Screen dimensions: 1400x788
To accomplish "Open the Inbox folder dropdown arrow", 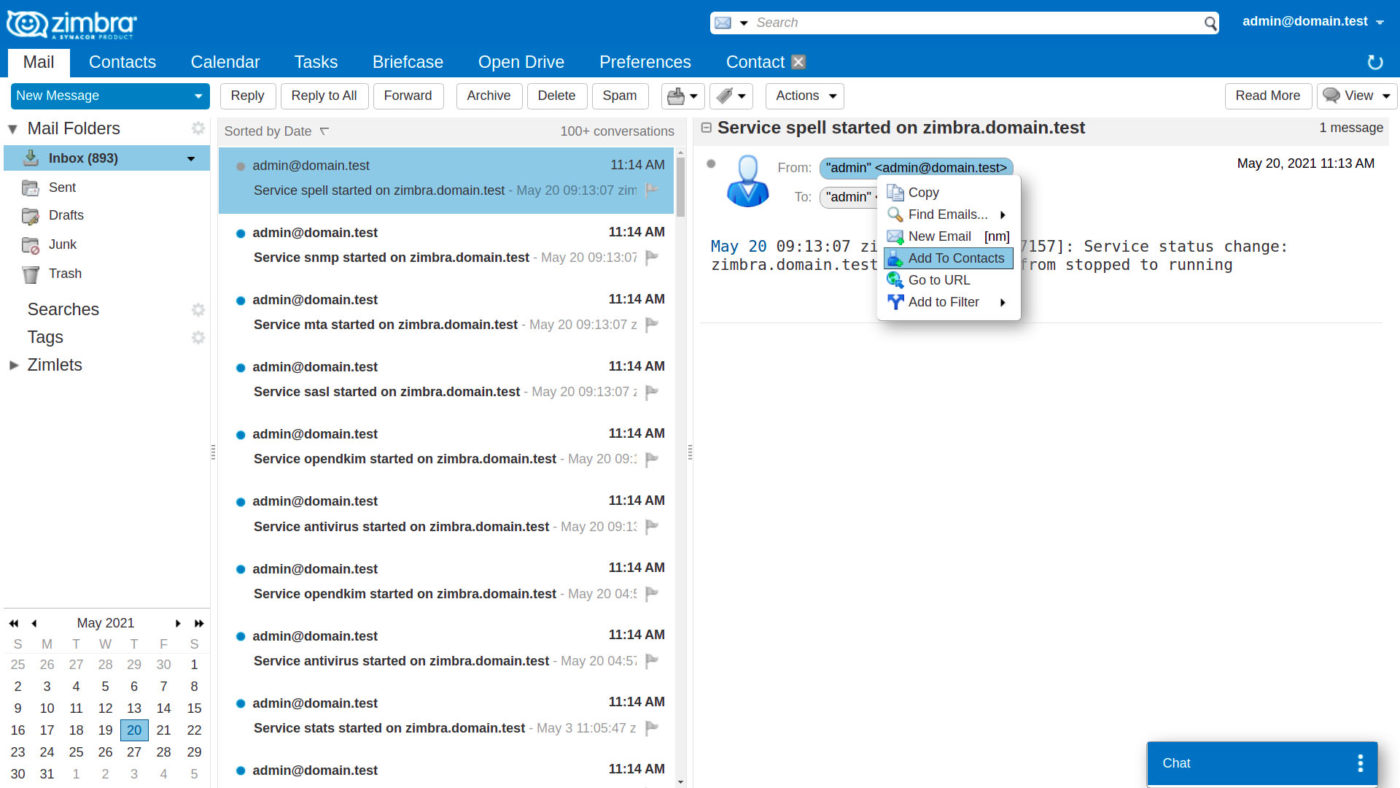I will (x=190, y=157).
